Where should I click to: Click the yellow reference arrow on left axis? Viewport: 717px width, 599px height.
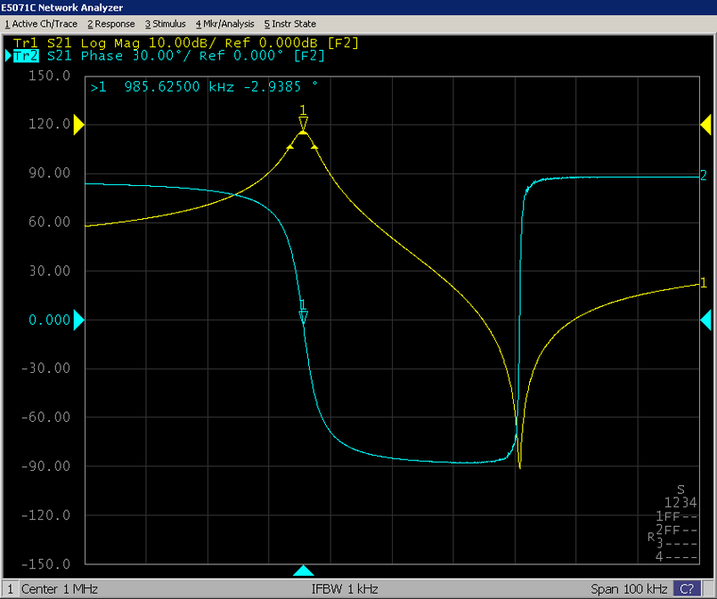pos(80,124)
